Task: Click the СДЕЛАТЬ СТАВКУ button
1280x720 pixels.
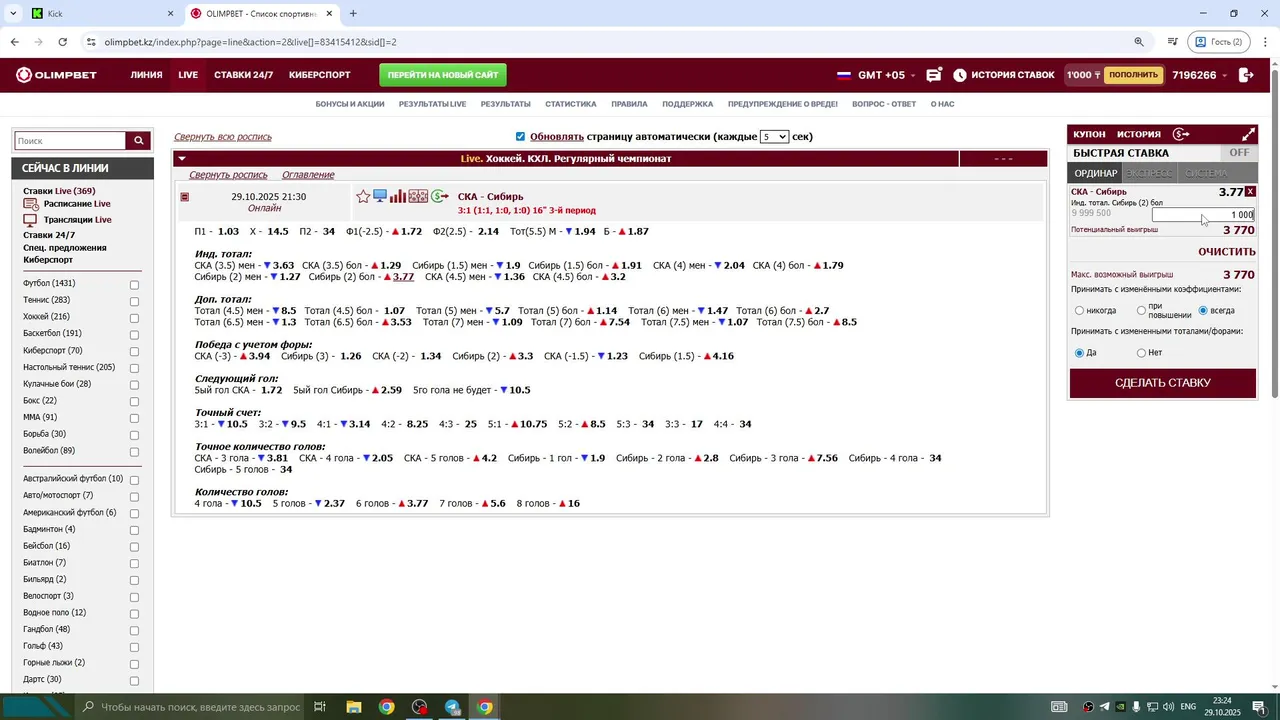Action: [x=1163, y=383]
